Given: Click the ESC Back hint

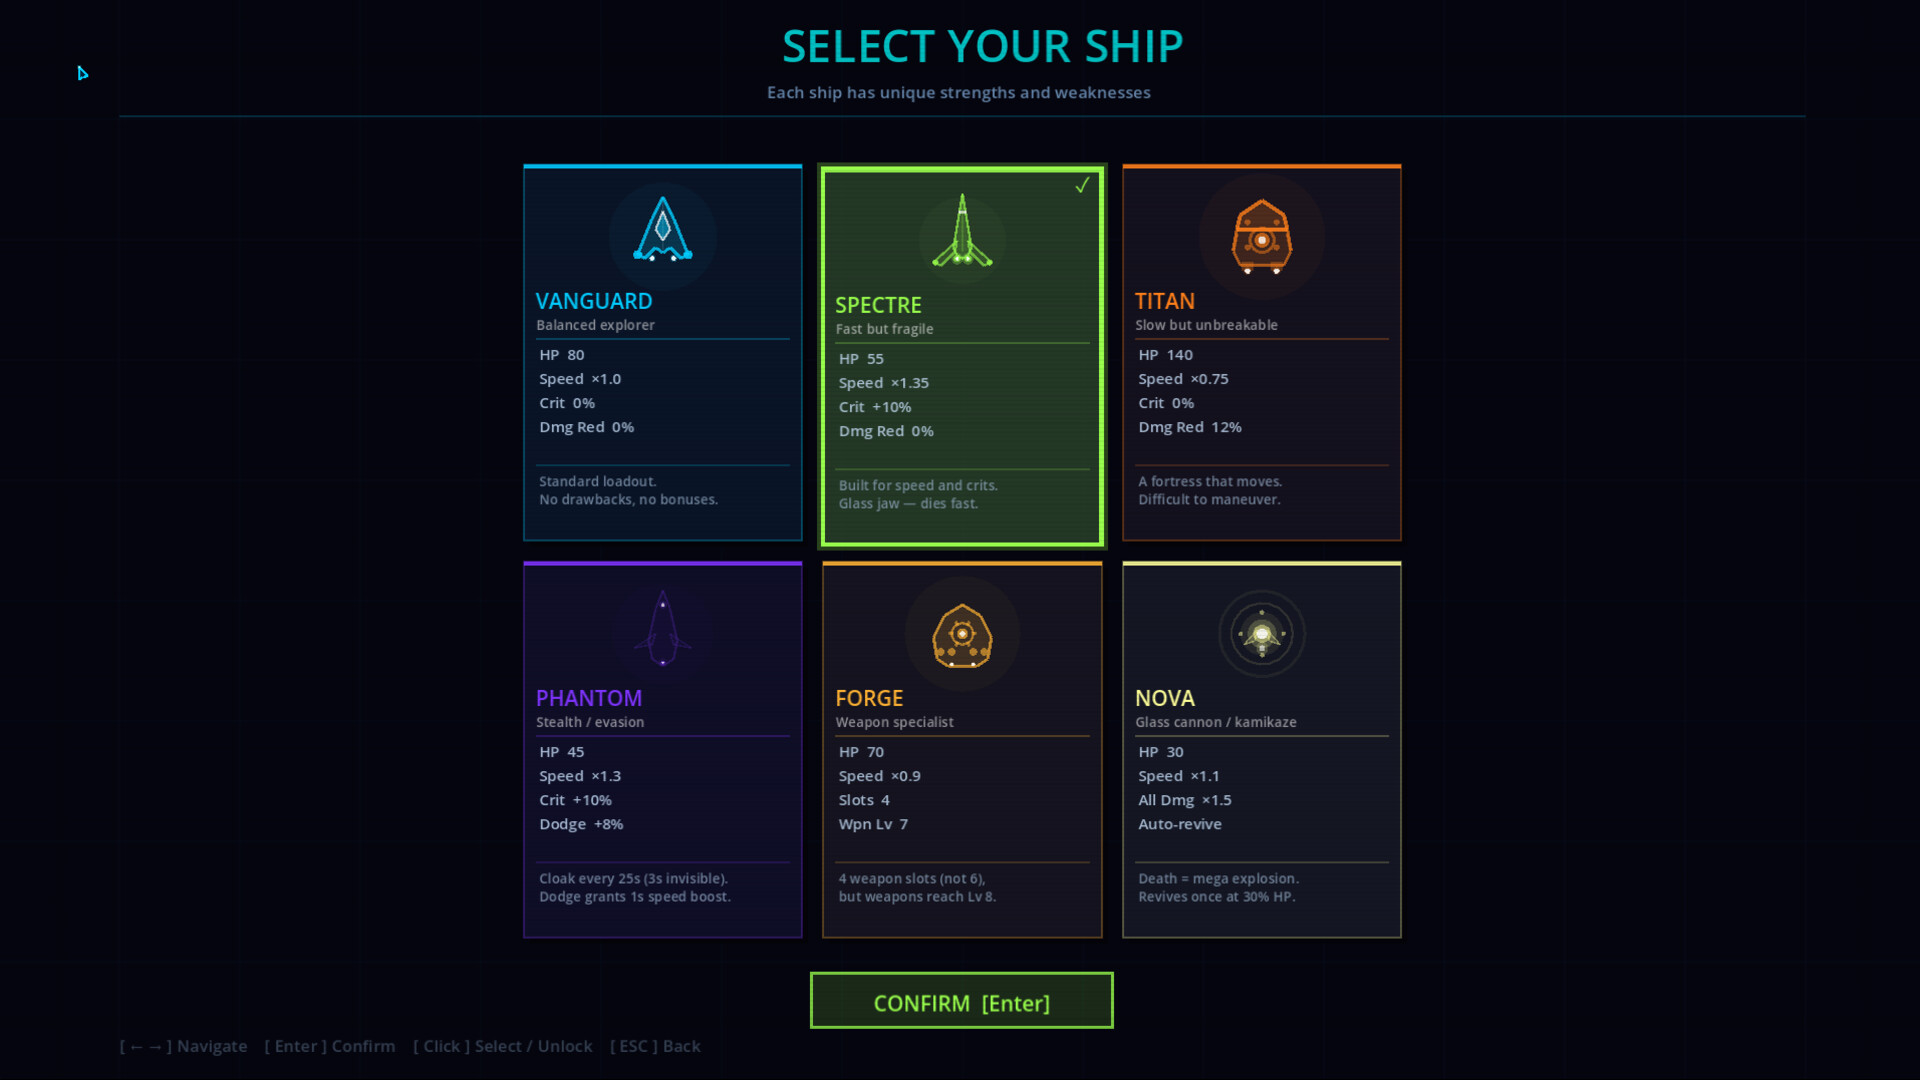Looking at the screenshot, I should click(655, 1046).
